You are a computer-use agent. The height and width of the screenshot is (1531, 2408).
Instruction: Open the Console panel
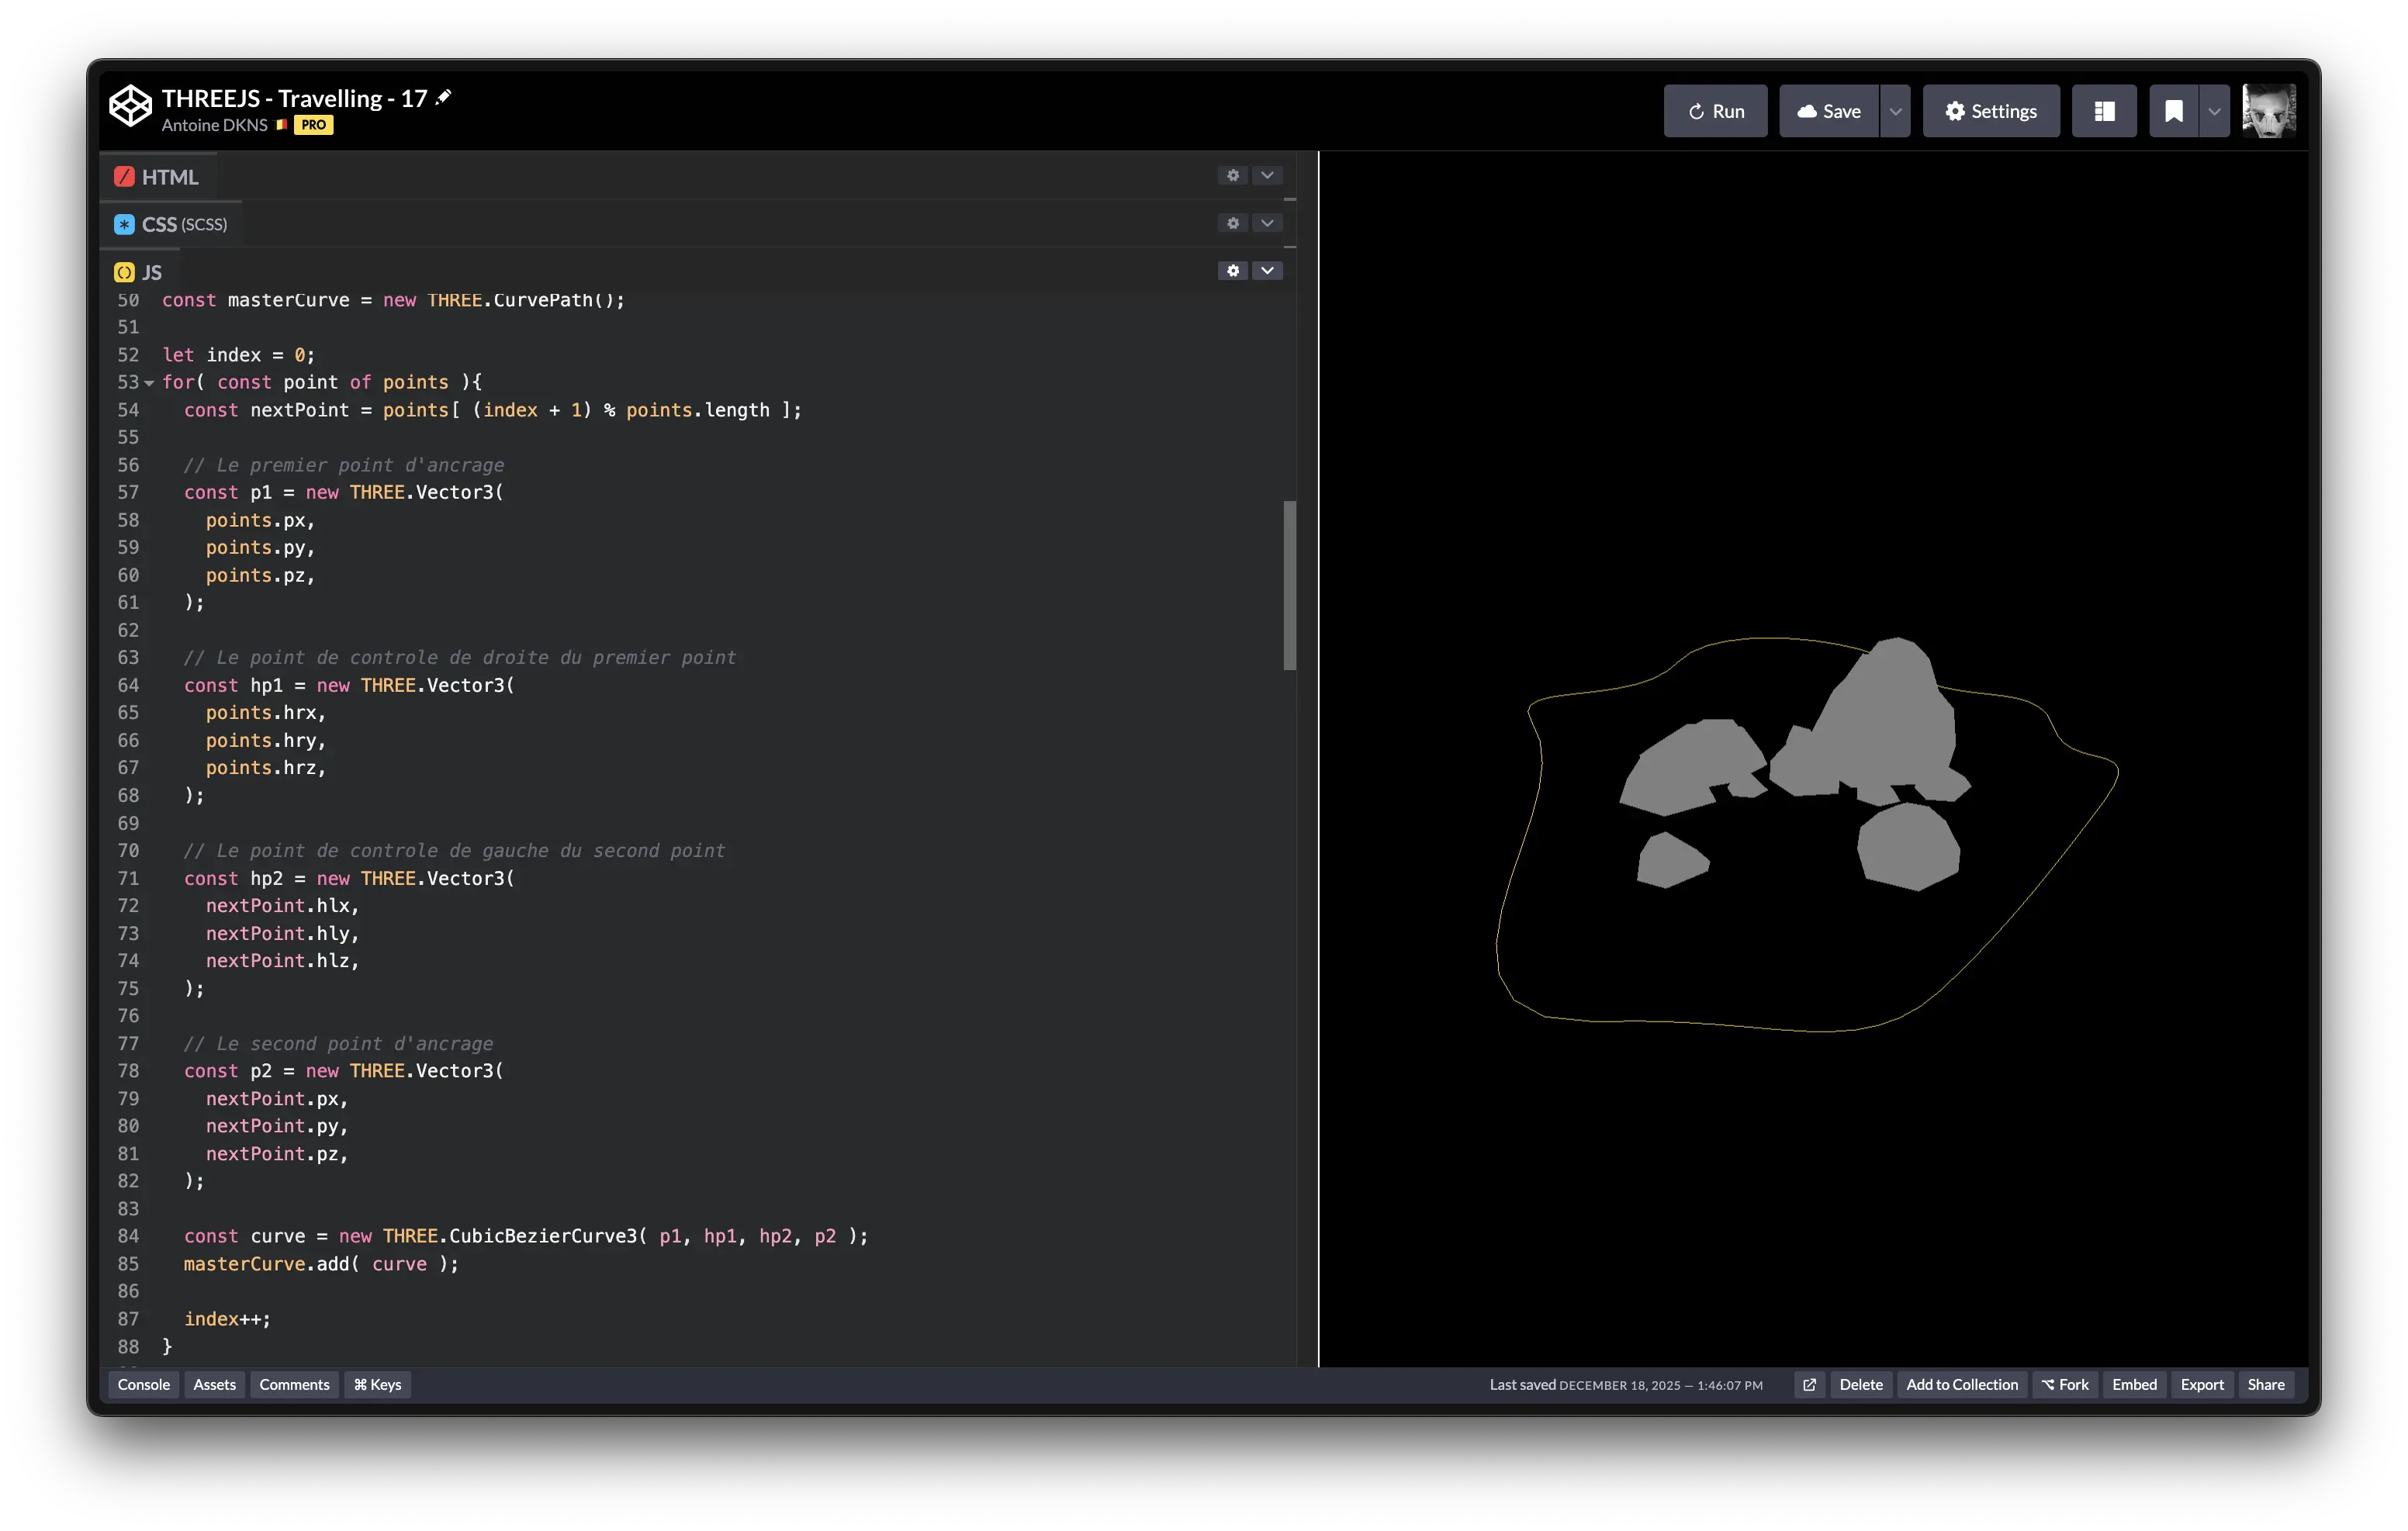click(x=143, y=1384)
